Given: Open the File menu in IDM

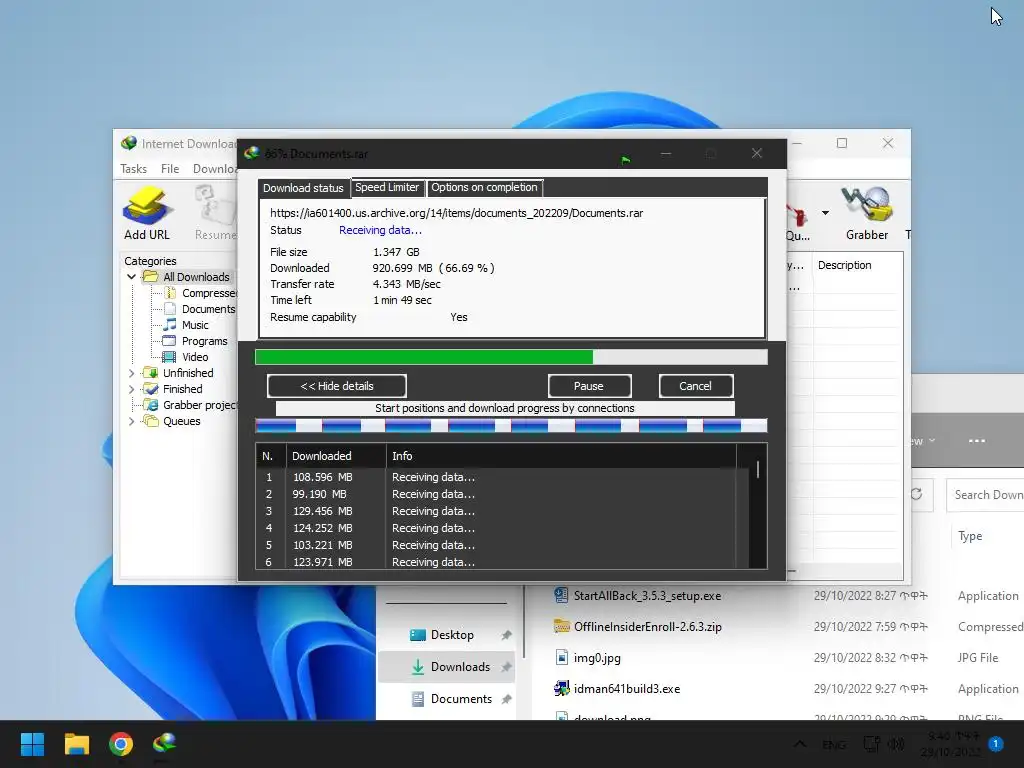Looking at the screenshot, I should tap(170, 168).
